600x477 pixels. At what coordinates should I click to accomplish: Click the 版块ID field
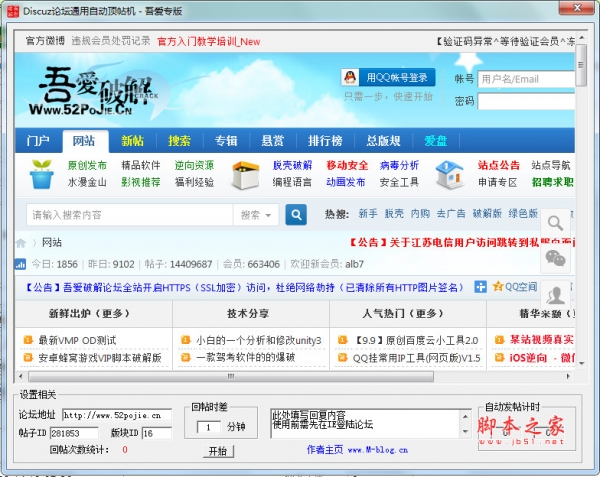(x=157, y=433)
